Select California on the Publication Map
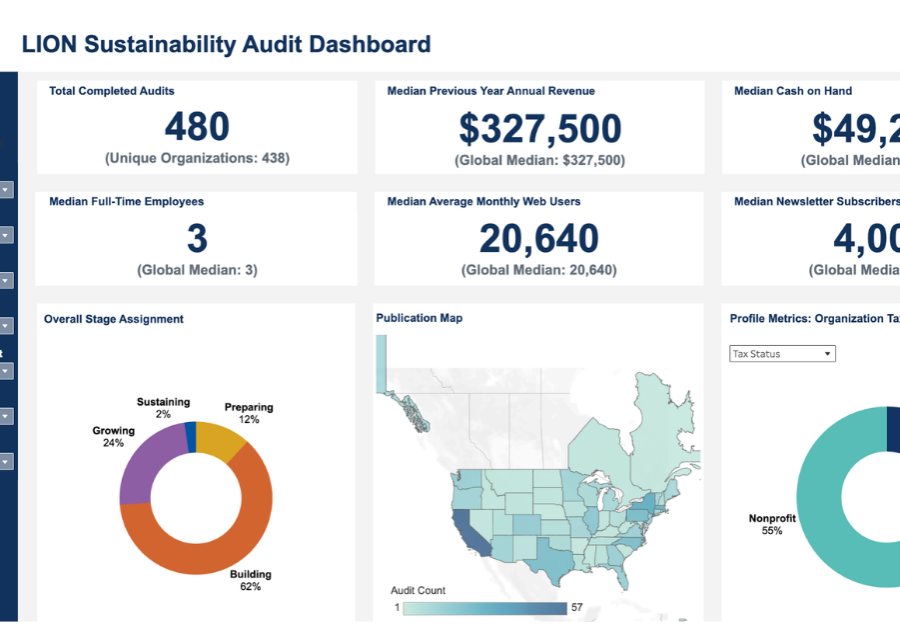This screenshot has width=900, height=630. pyautogui.click(x=472, y=534)
